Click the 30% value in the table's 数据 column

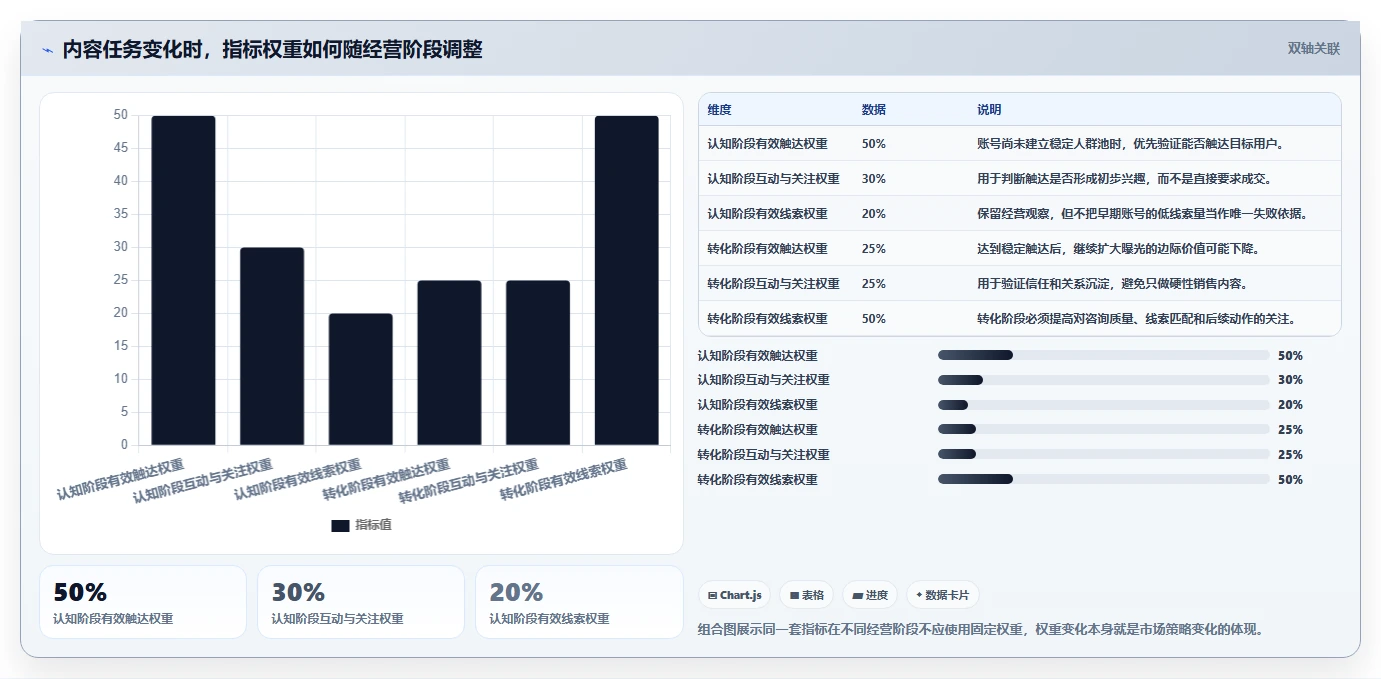(x=873, y=179)
